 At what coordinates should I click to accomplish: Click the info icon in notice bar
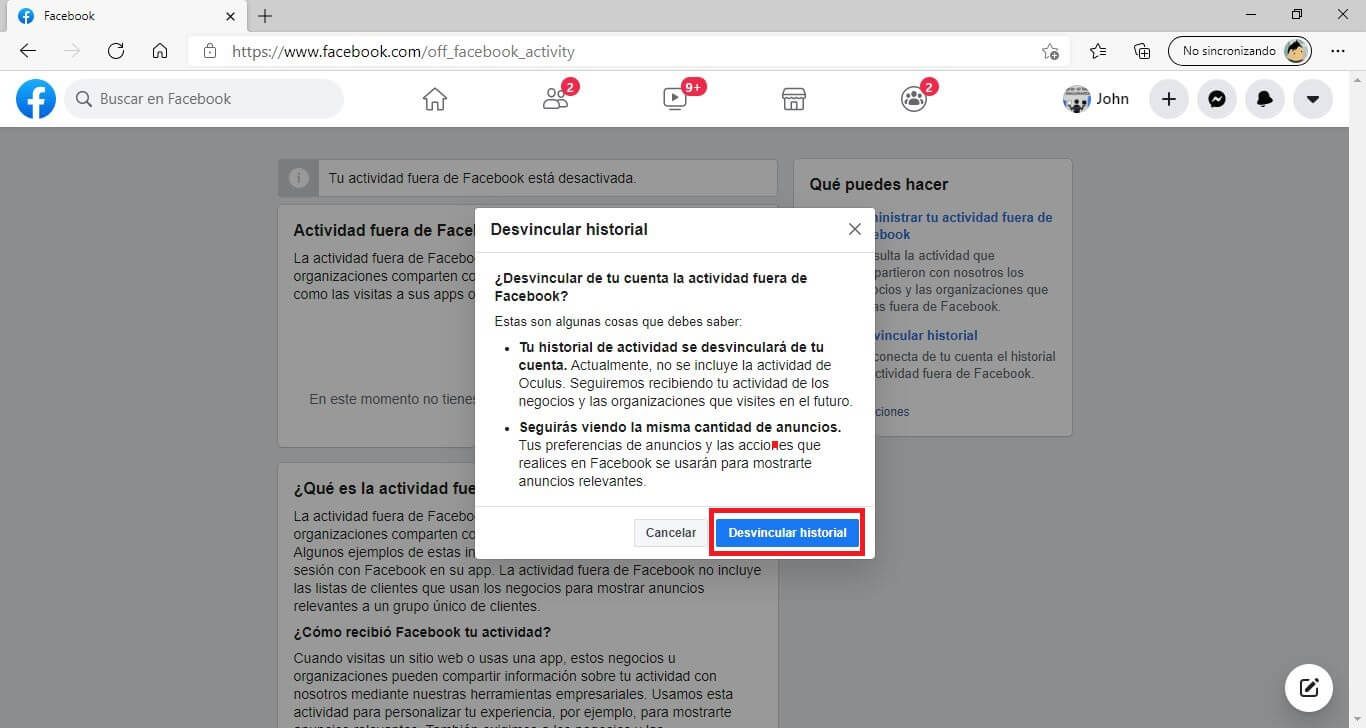[298, 178]
